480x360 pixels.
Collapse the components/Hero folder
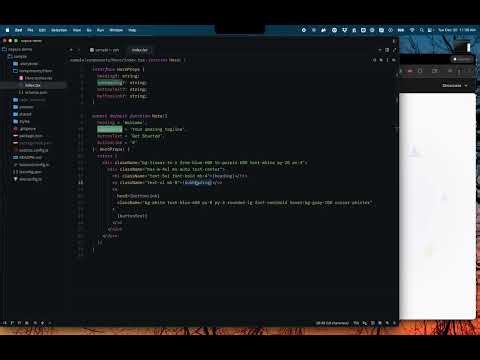point(33,71)
